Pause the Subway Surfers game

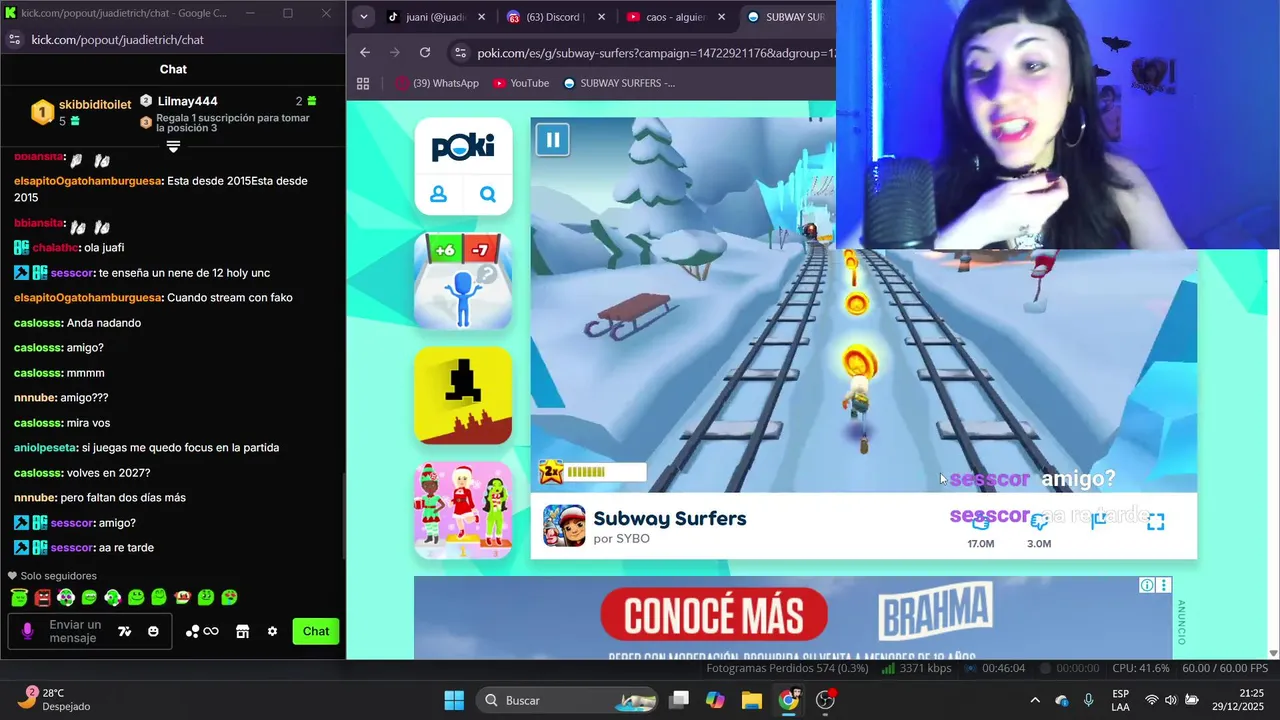pos(553,140)
